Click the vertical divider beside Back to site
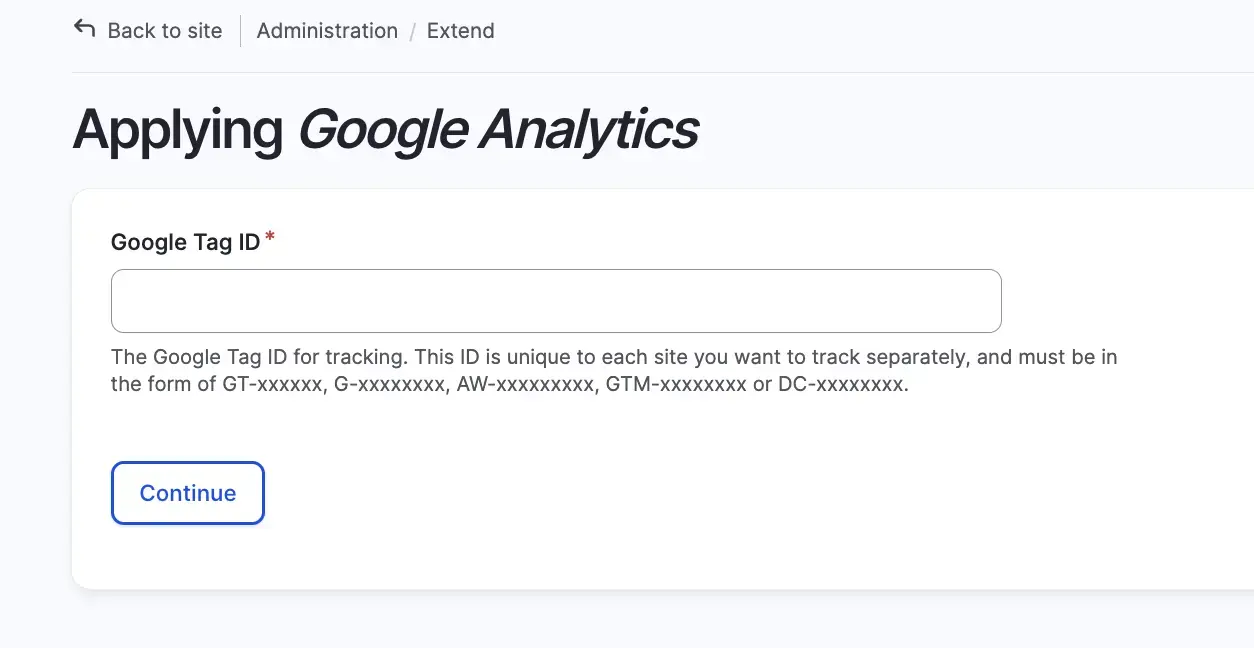 240,31
